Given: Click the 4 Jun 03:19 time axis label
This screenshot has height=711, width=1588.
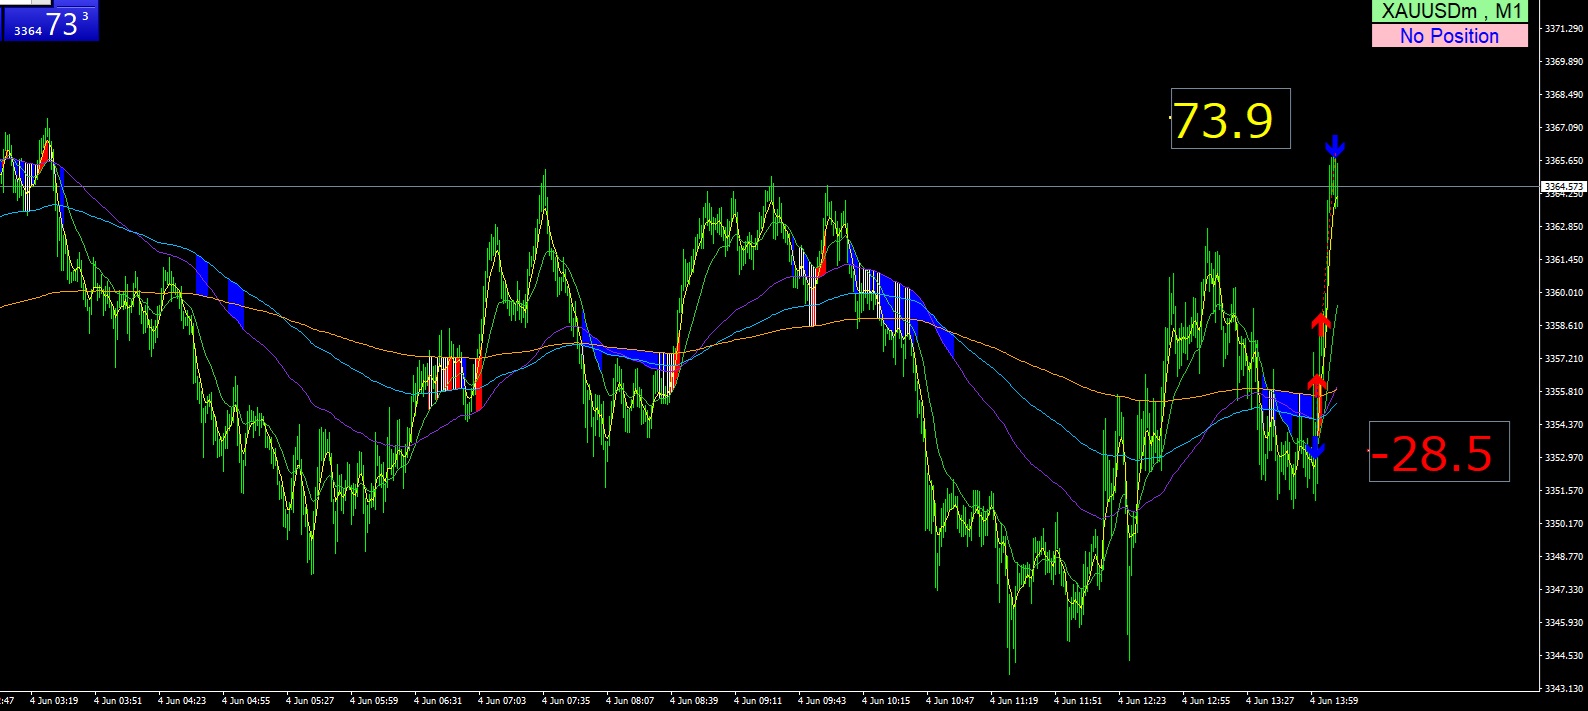Looking at the screenshot, I should (54, 701).
